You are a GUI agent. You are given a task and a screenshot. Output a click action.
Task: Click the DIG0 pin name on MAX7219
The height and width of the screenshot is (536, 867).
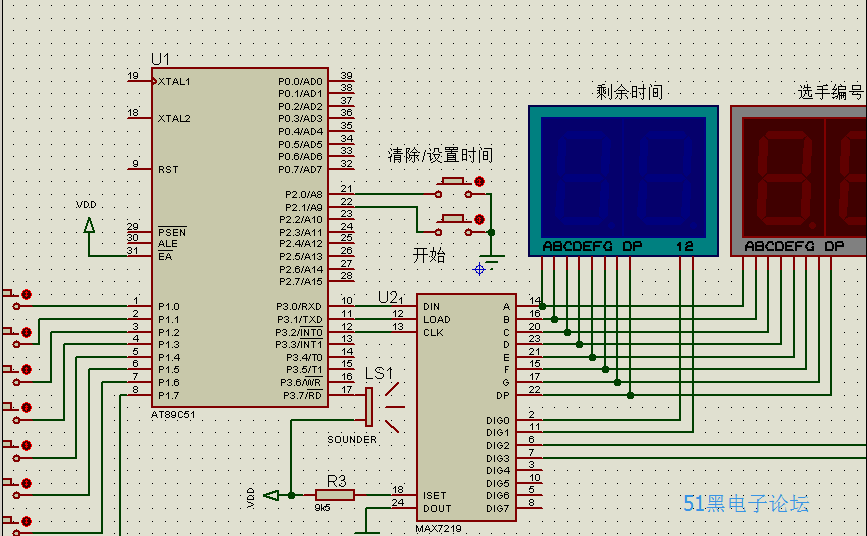tap(498, 420)
